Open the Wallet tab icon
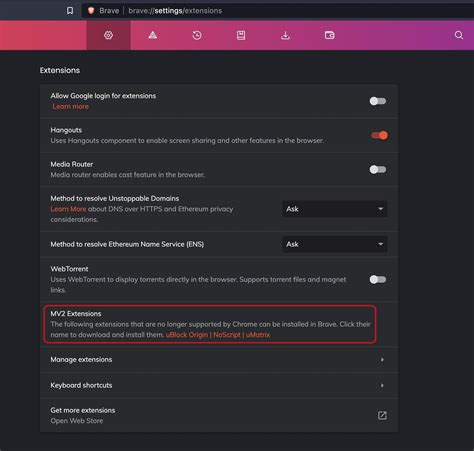 click(x=330, y=35)
